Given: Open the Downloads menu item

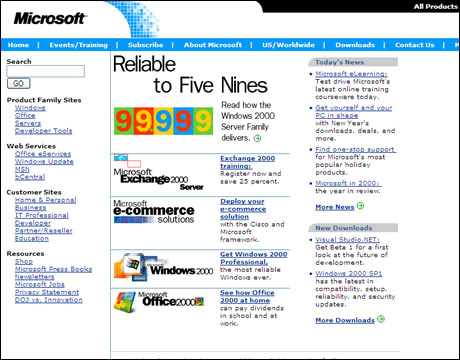Looking at the screenshot, I should click(x=355, y=45).
